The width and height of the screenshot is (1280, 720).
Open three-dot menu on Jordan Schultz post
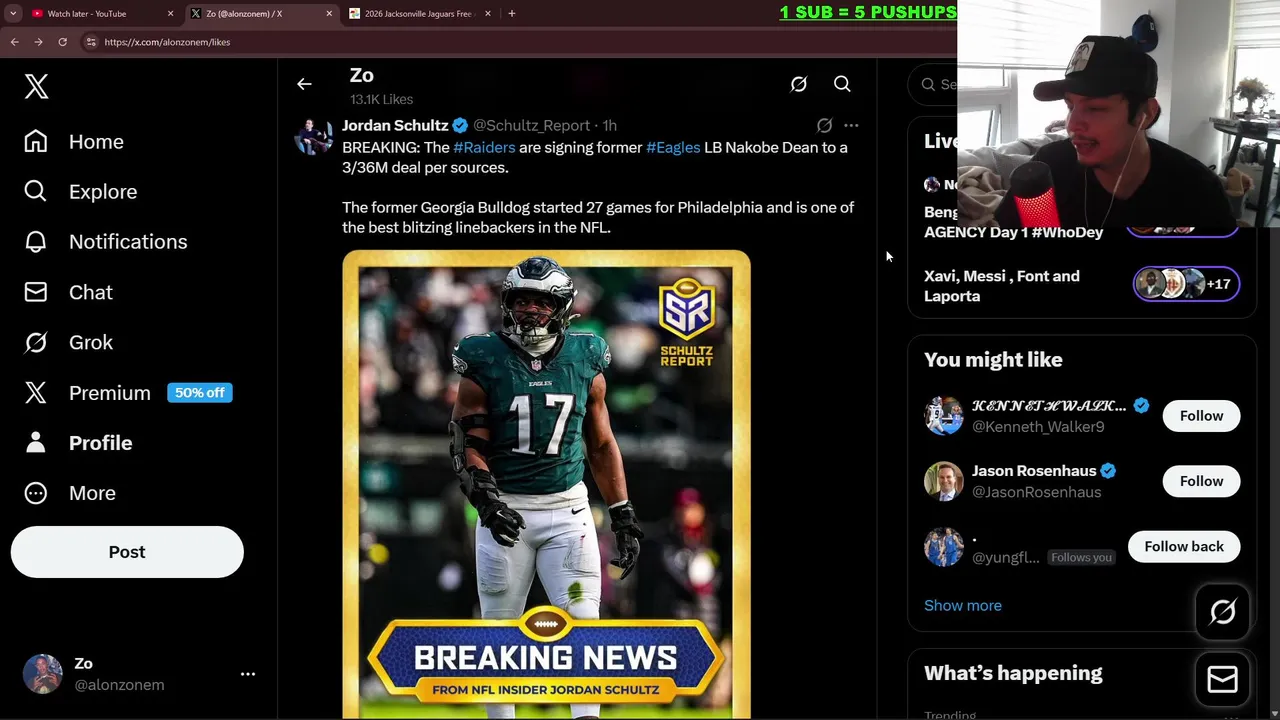(851, 126)
